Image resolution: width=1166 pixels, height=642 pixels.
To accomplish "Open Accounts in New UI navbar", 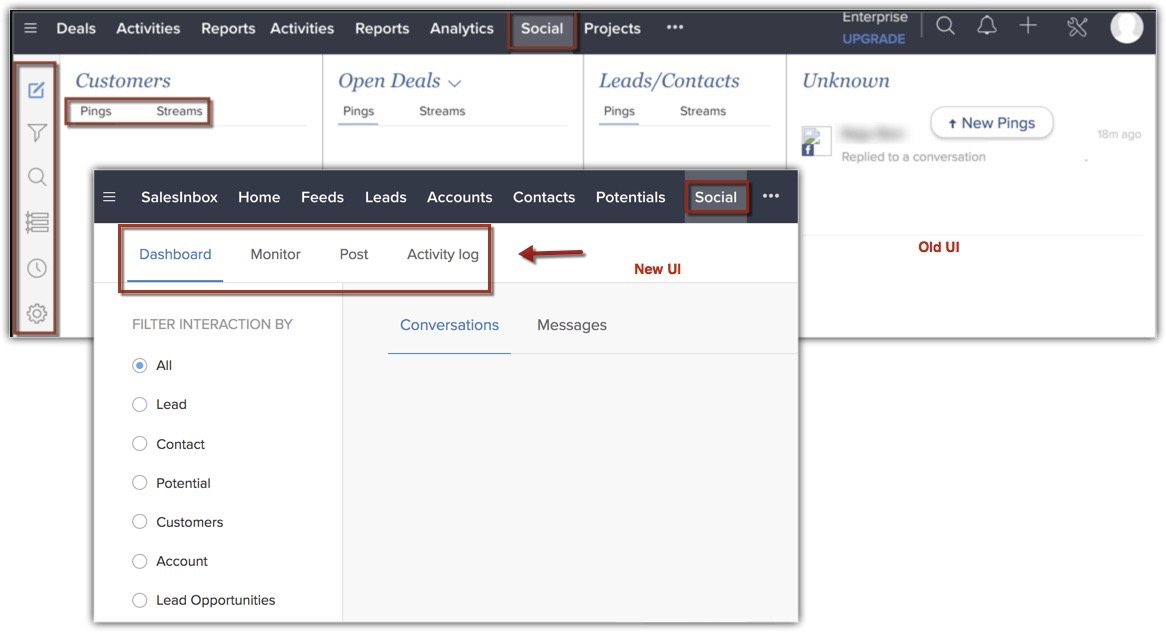I will [460, 197].
